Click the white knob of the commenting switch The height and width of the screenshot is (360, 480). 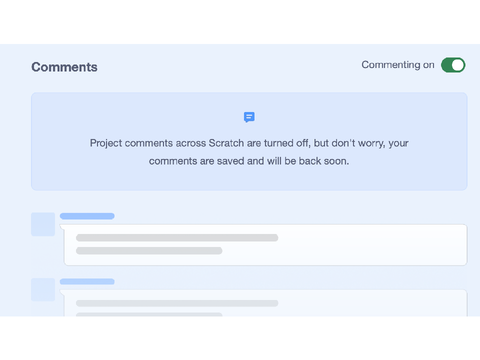458,65
